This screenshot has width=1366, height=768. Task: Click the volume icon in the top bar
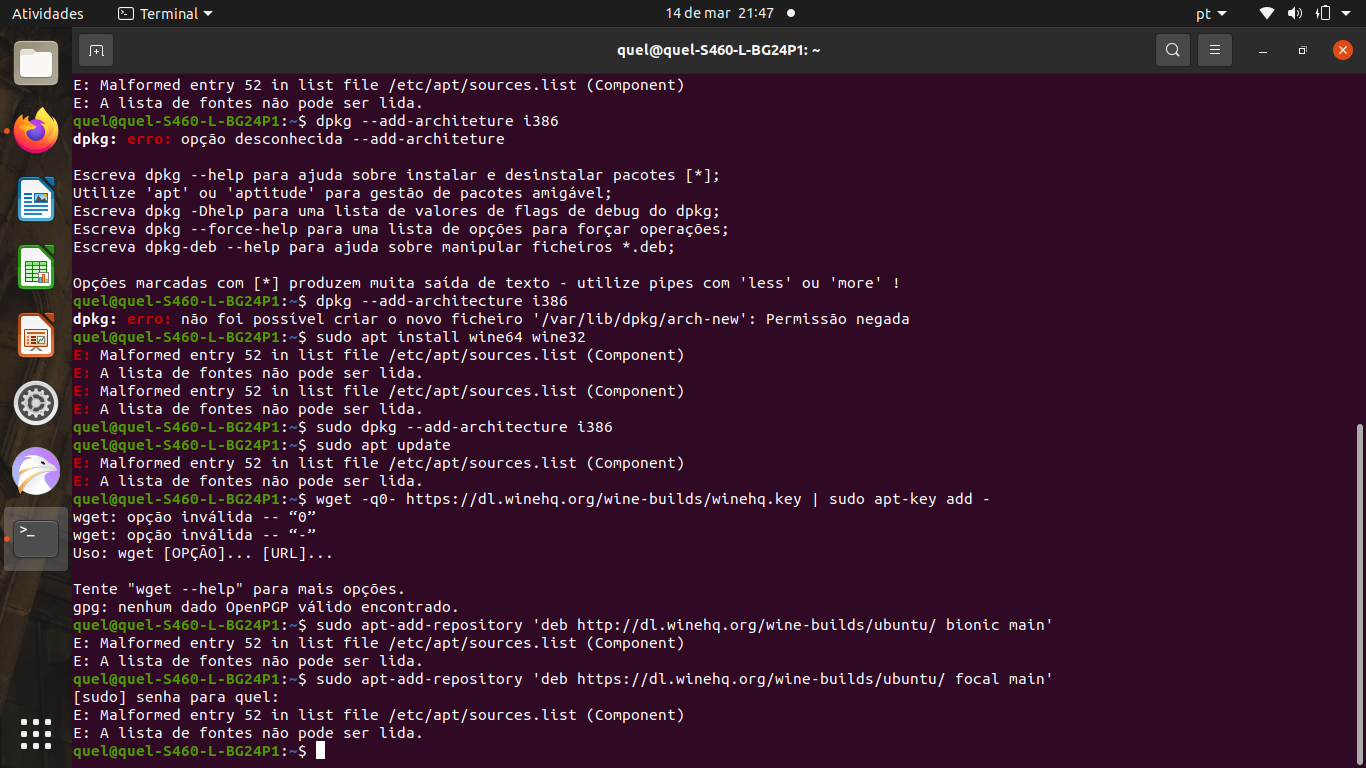point(1295,14)
